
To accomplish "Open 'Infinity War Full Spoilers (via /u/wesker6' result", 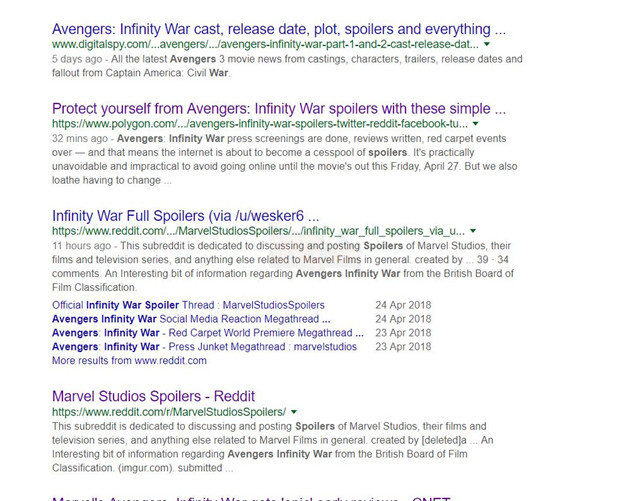I will point(186,216).
